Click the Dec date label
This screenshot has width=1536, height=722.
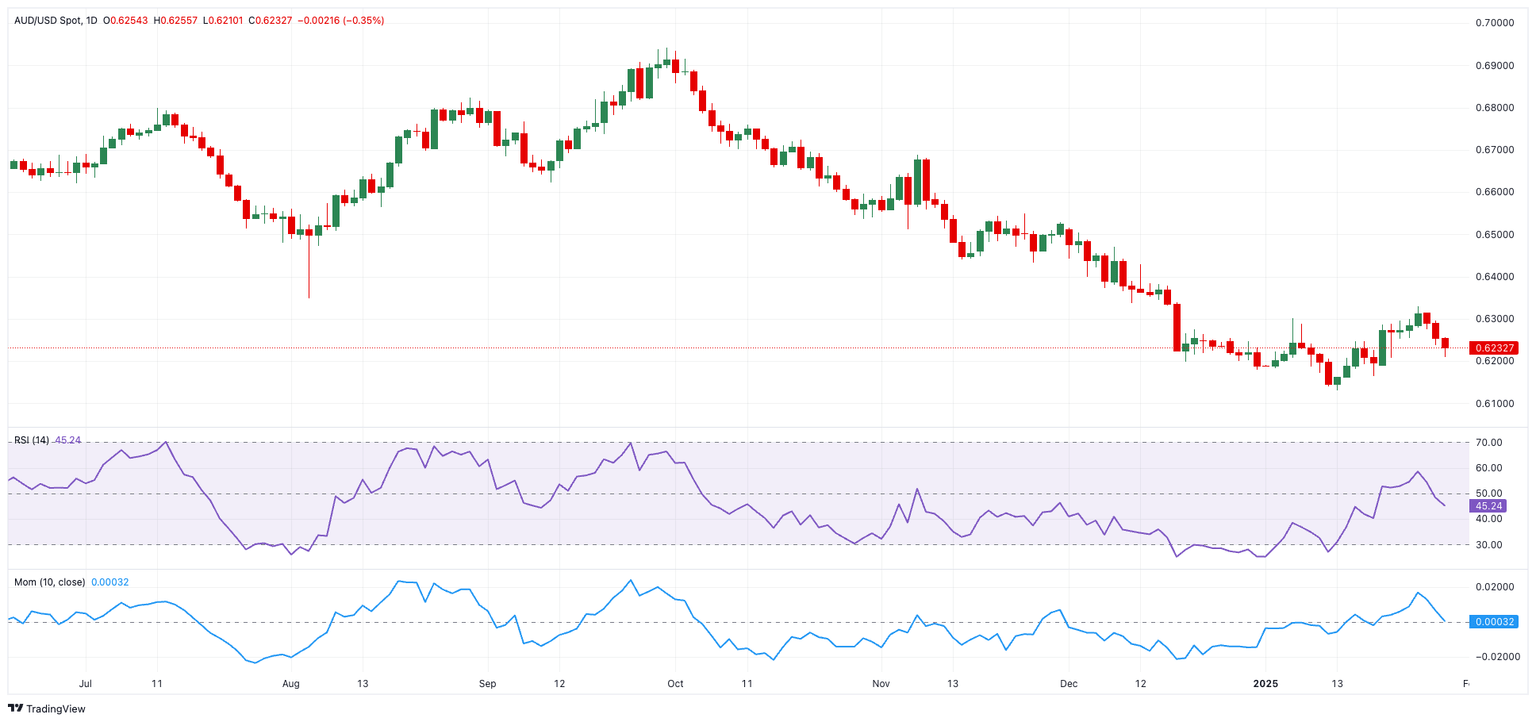(x=1069, y=684)
